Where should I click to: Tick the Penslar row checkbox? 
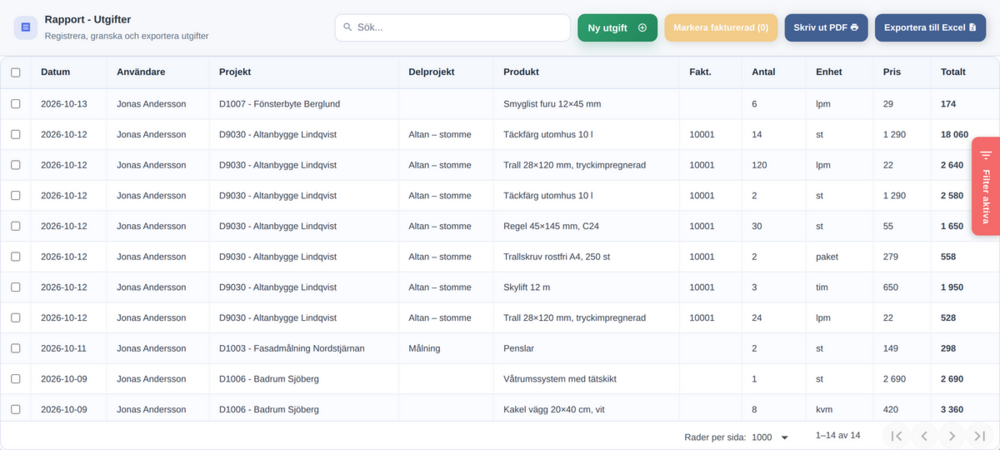coord(15,349)
